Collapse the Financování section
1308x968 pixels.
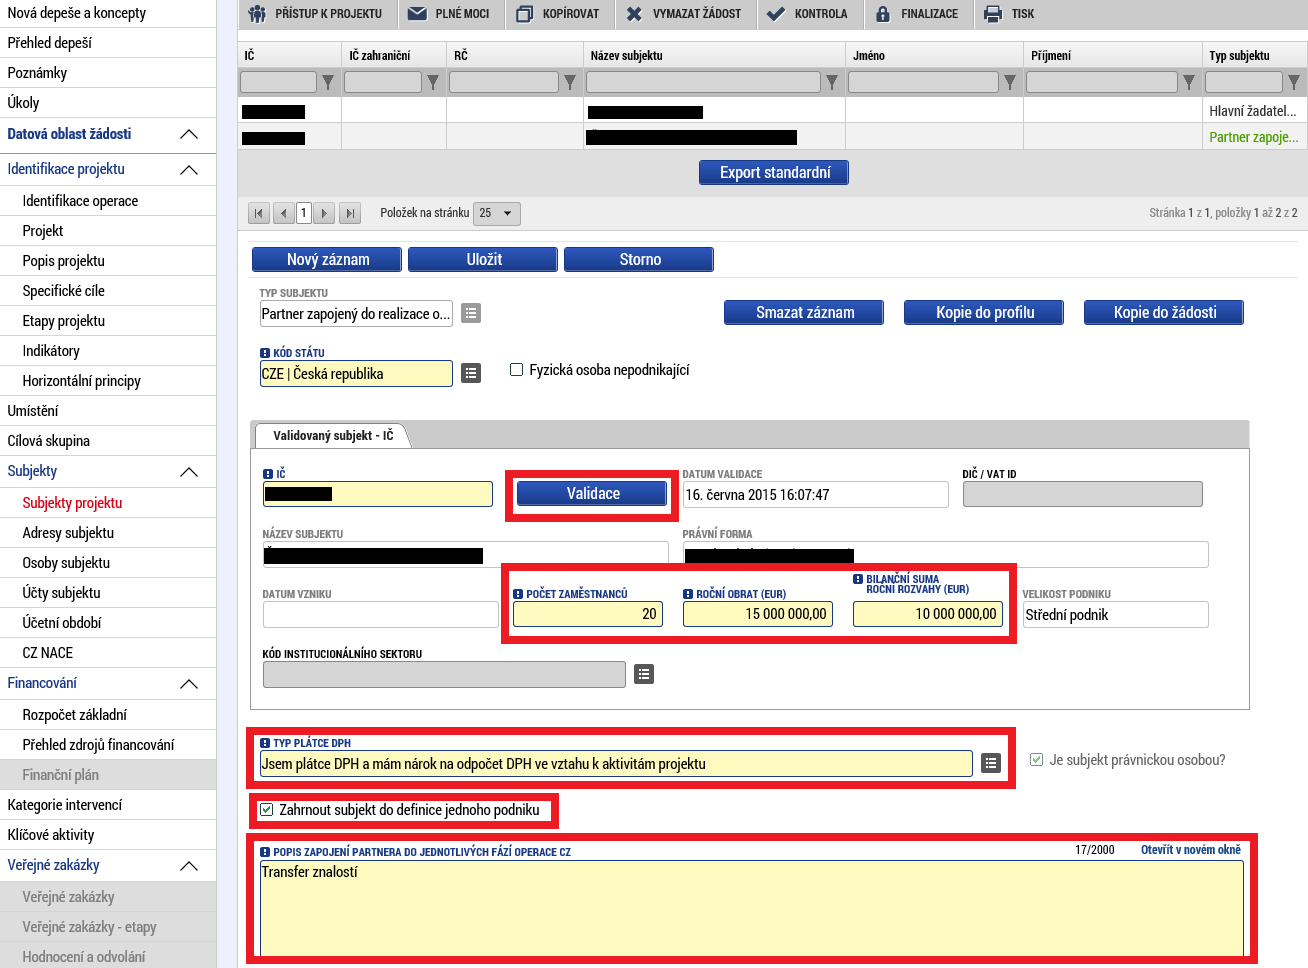[x=189, y=683]
